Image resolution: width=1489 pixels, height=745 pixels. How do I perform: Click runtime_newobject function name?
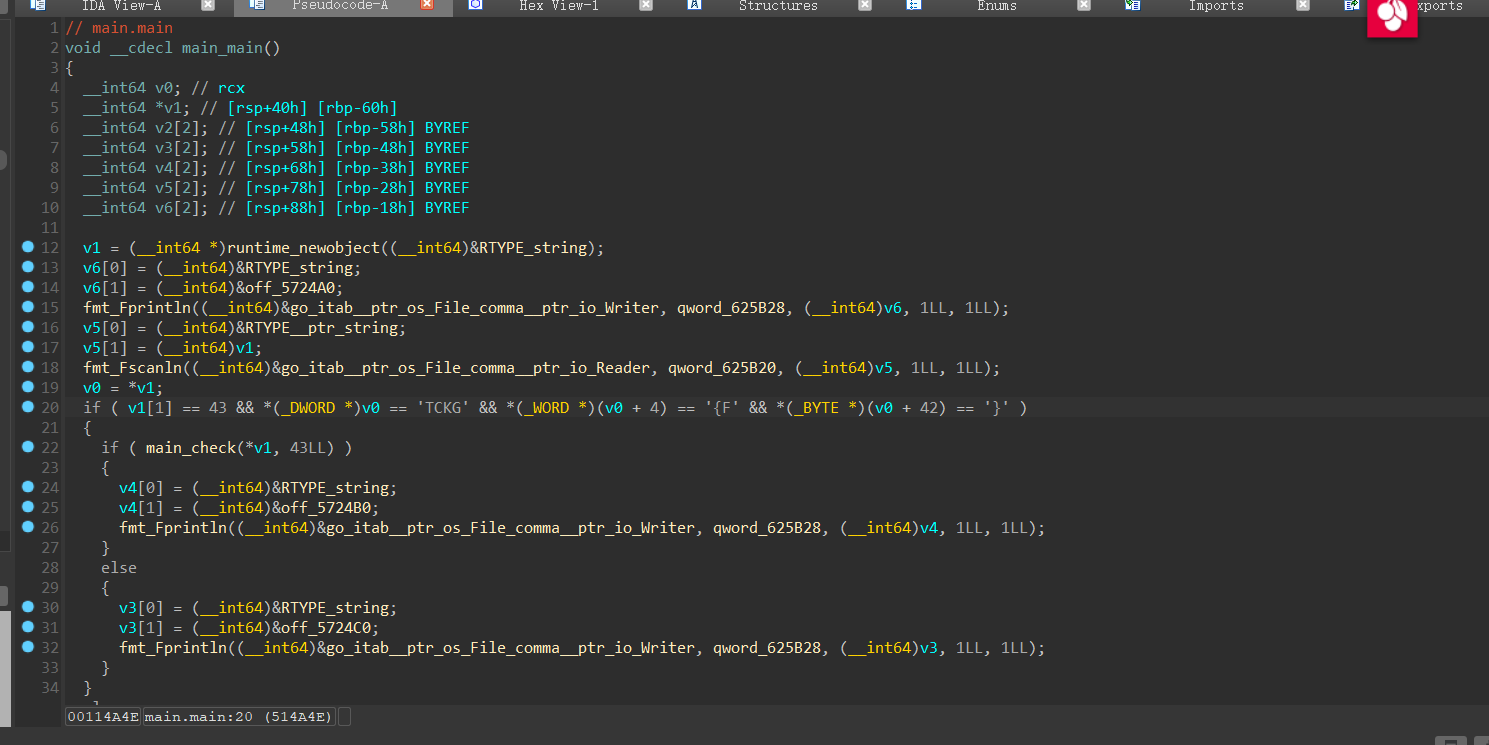303,248
